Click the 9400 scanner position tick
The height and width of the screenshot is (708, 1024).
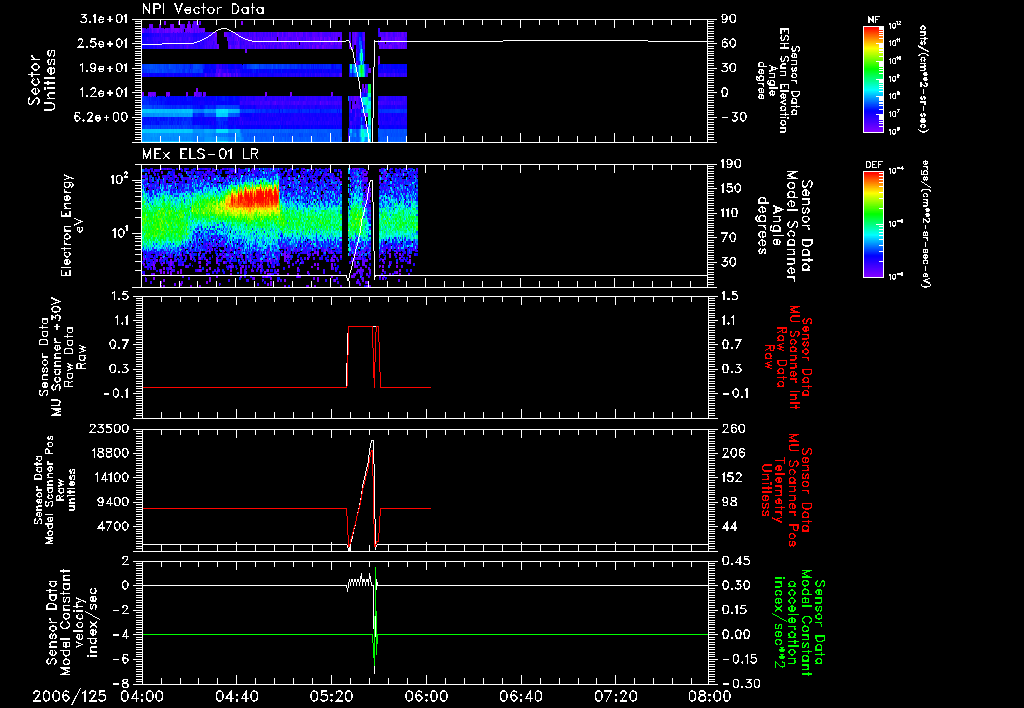click(x=114, y=502)
